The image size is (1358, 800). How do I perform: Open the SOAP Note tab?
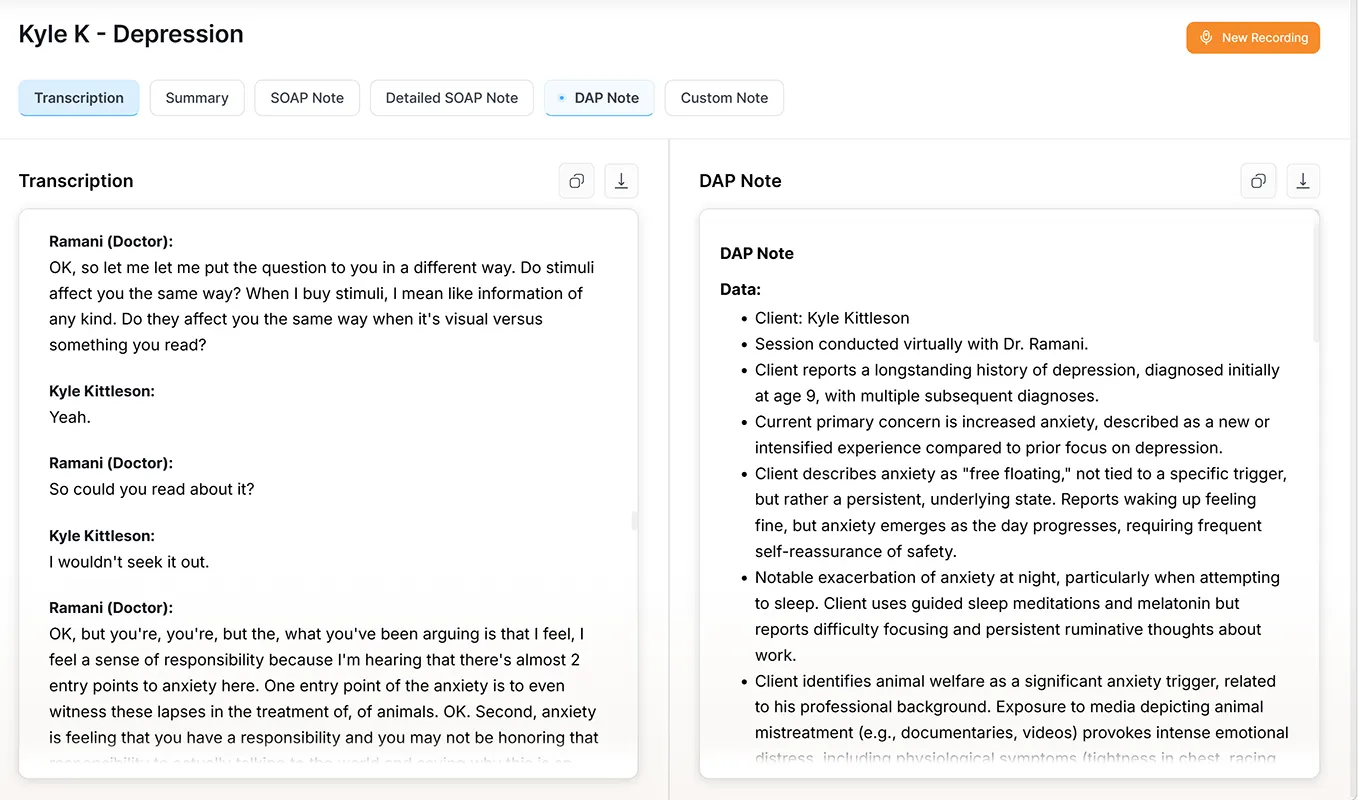coord(307,98)
